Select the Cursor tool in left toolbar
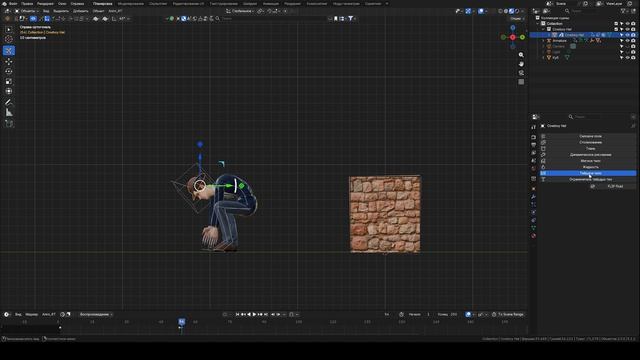This screenshot has width=640, height=360. point(9,40)
